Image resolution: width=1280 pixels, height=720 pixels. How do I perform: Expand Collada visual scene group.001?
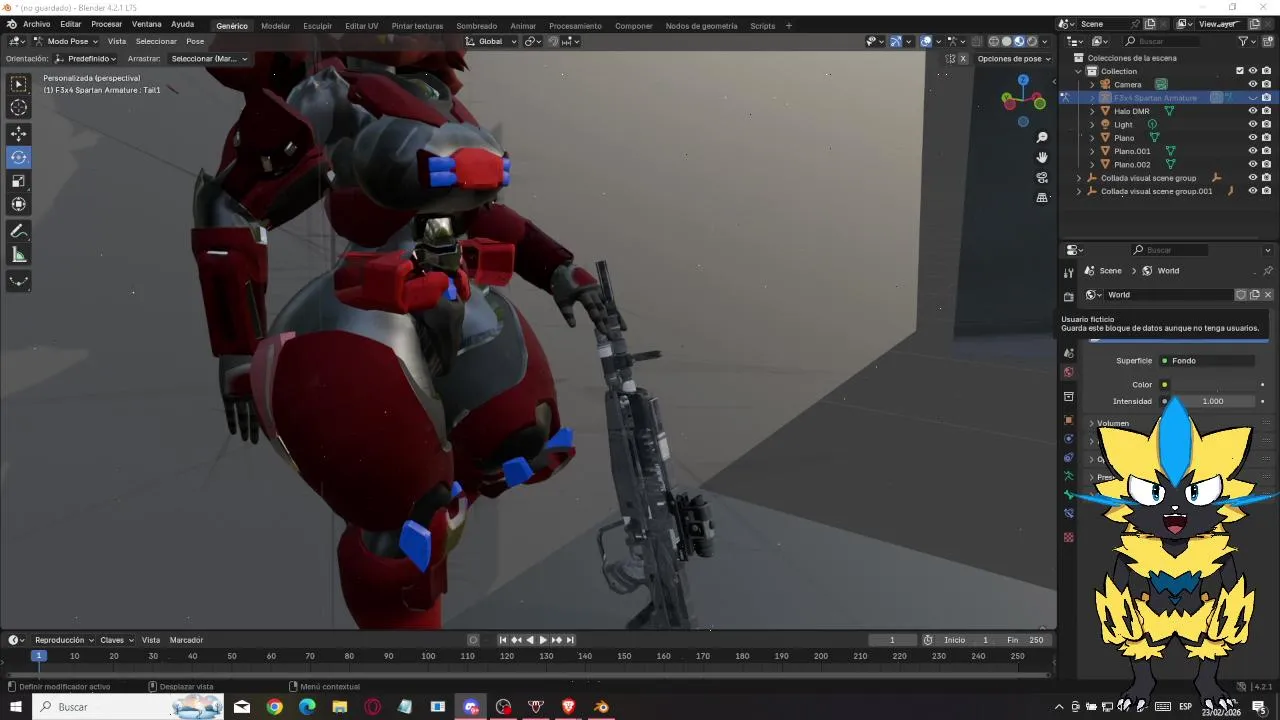(1079, 191)
